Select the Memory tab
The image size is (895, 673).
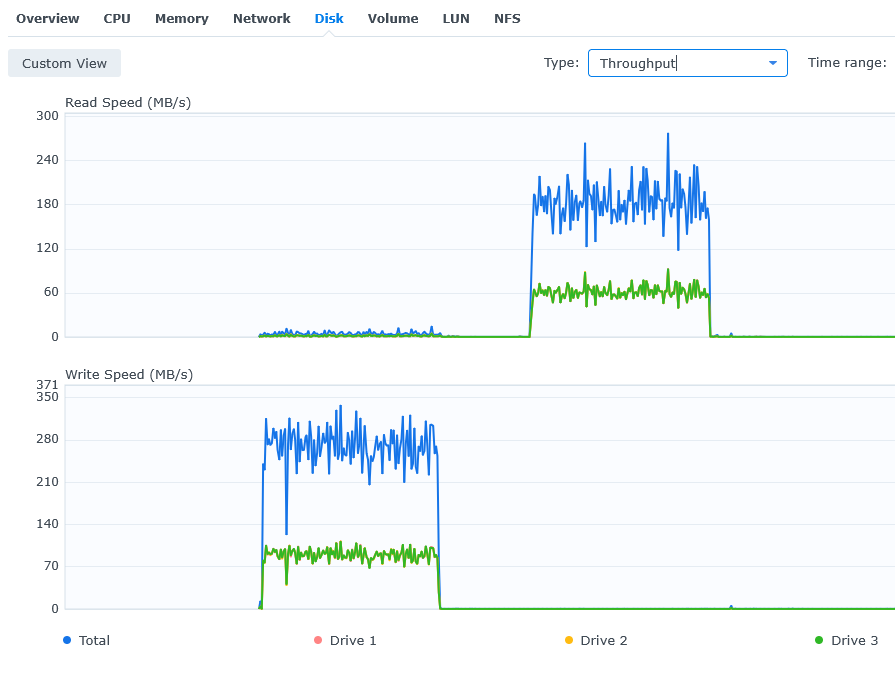182,18
